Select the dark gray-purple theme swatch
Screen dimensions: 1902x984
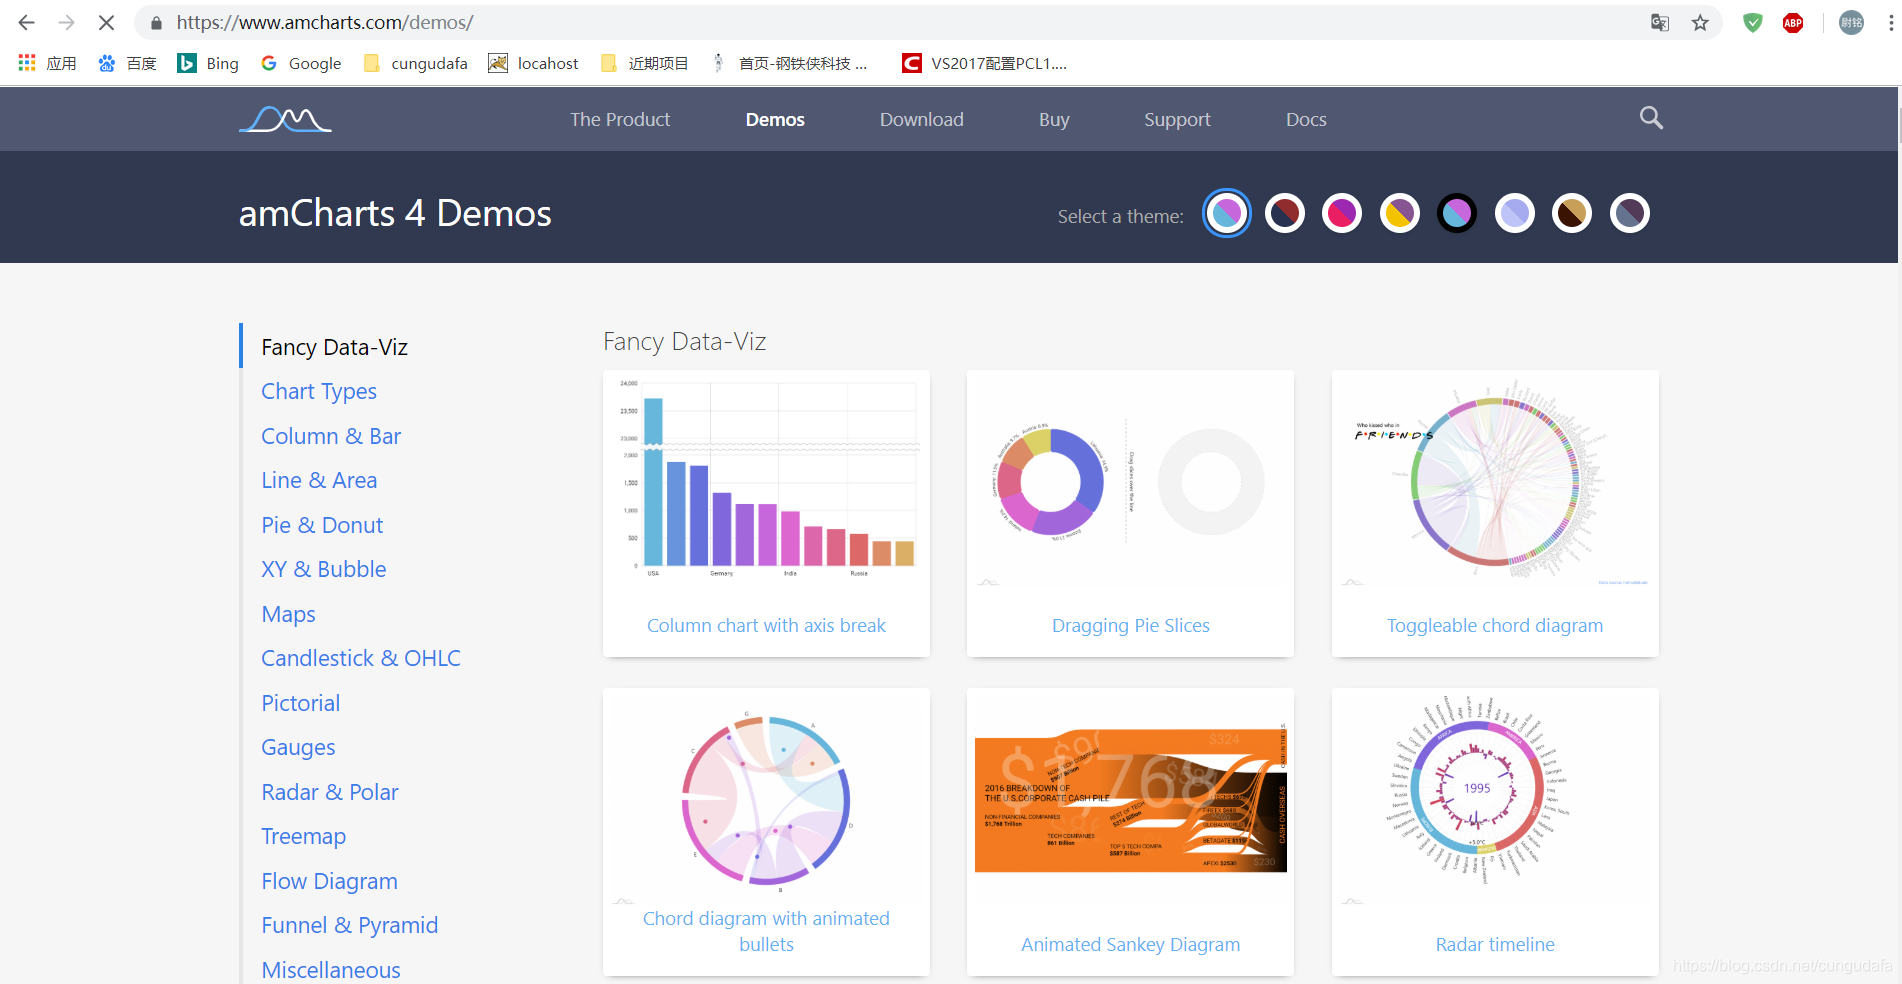[1630, 213]
